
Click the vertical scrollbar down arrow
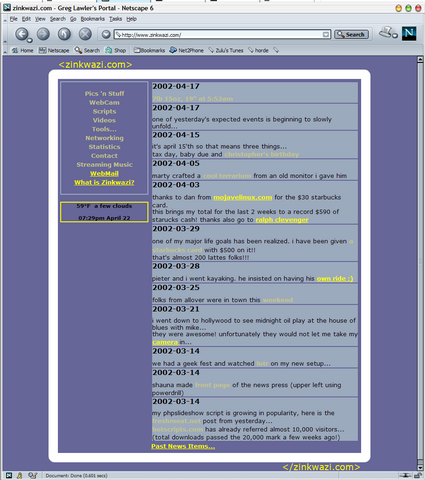click(420, 467)
